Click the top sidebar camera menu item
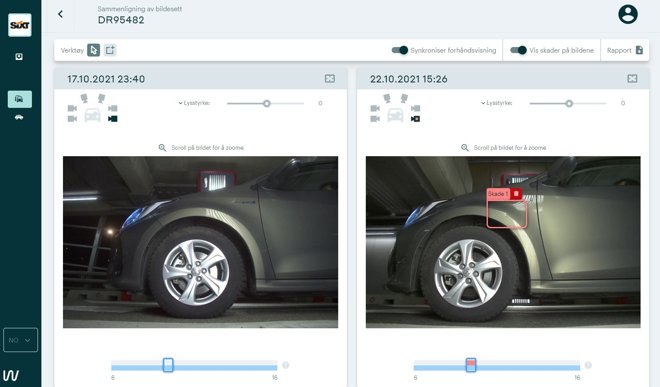 pos(19,56)
